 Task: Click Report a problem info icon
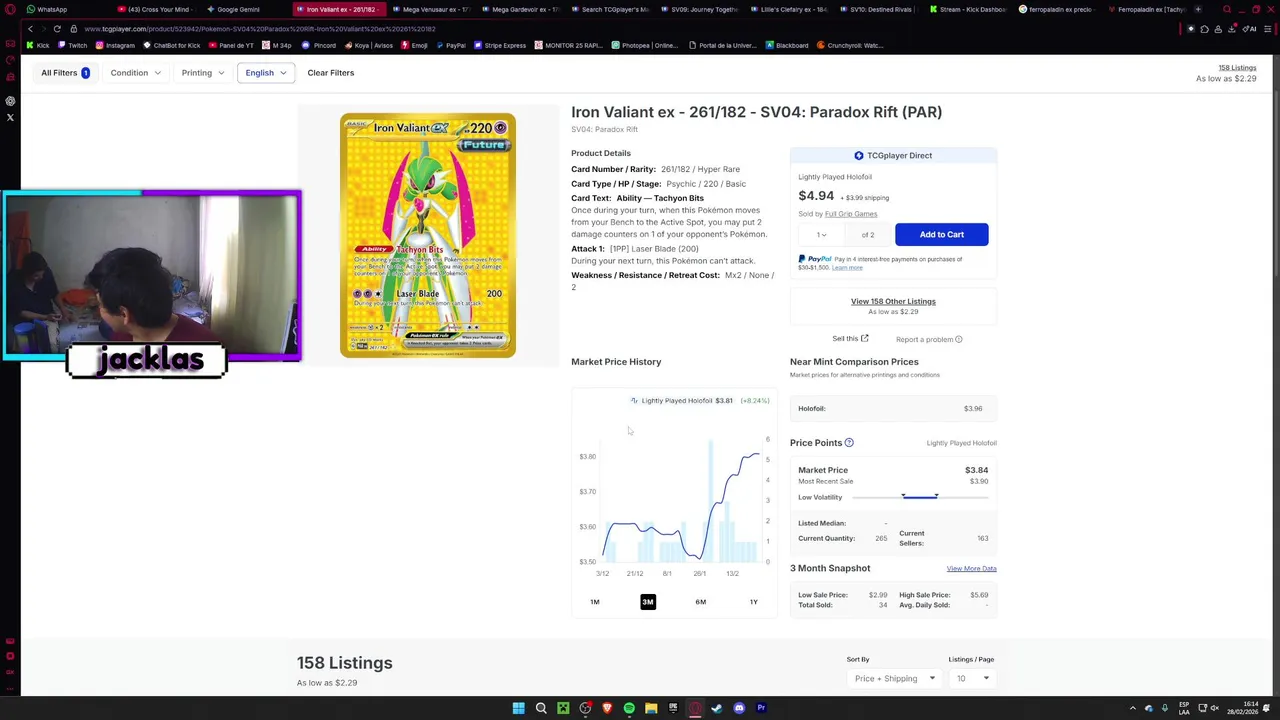click(958, 340)
